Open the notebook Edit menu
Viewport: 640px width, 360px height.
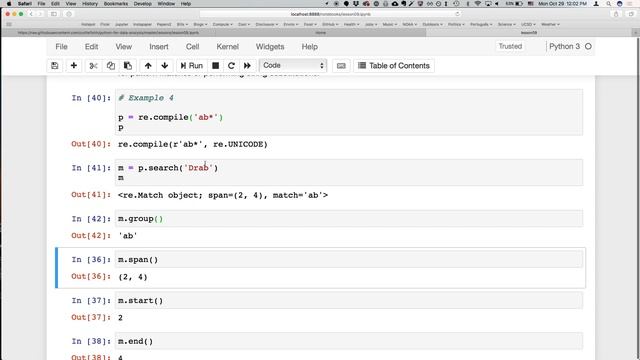click(x=91, y=47)
